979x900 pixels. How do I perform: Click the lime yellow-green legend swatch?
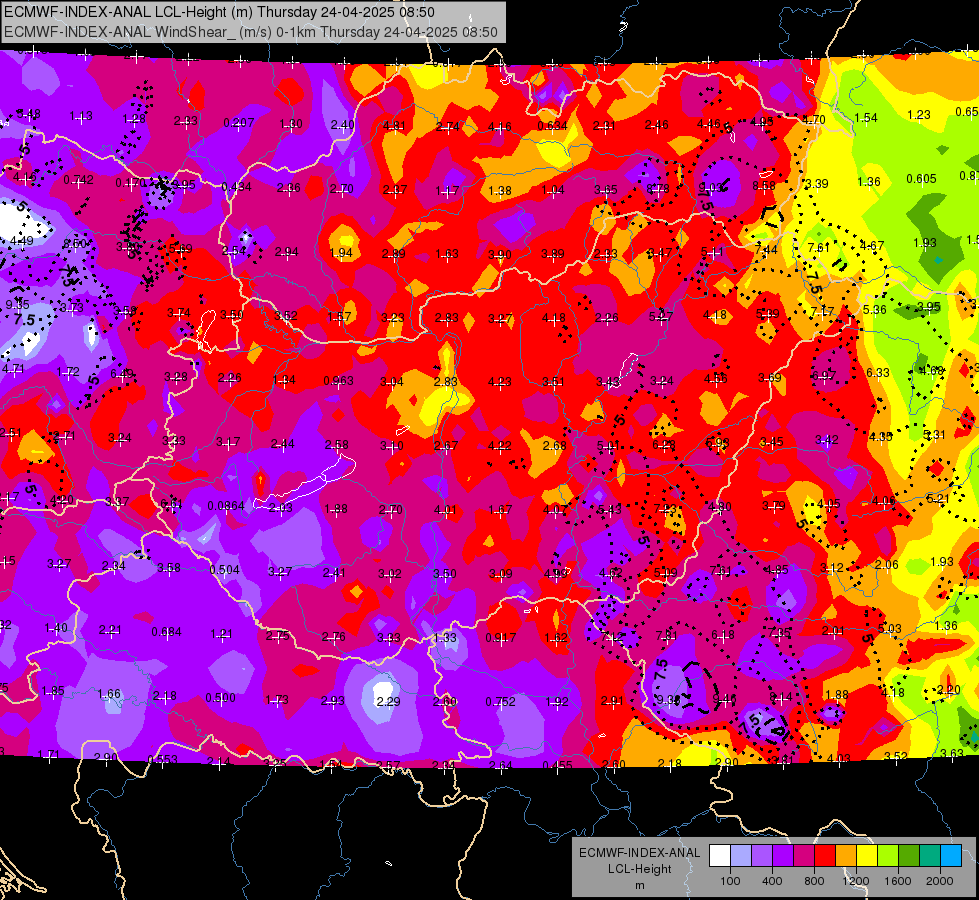coord(888,856)
